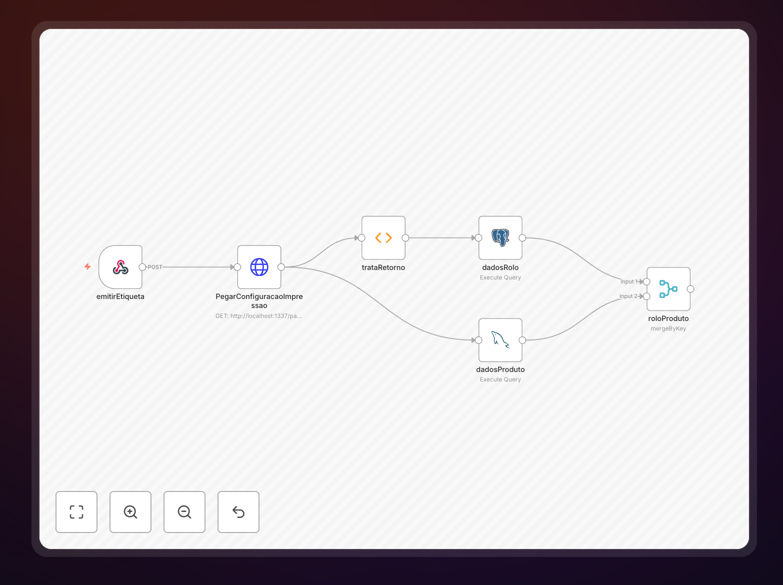
Task: Click the emitirEtiqueta output connector
Action: [x=142, y=267]
